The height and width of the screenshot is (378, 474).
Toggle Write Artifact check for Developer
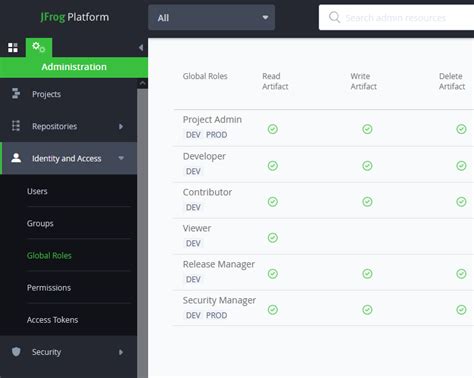[367, 166]
